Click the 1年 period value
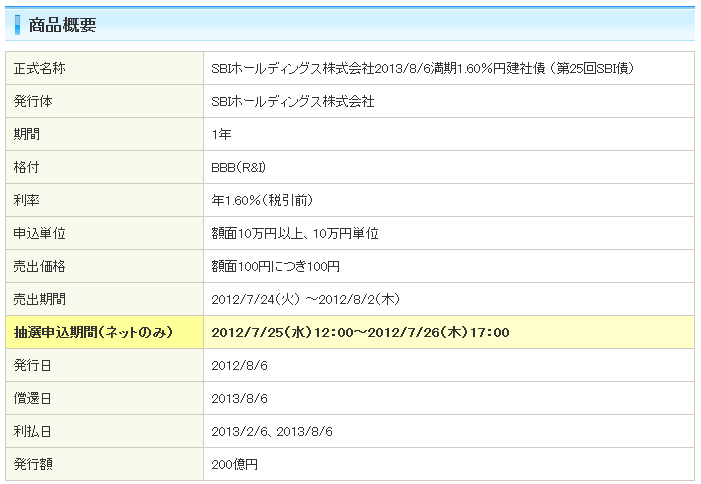701x484 pixels. point(221,135)
